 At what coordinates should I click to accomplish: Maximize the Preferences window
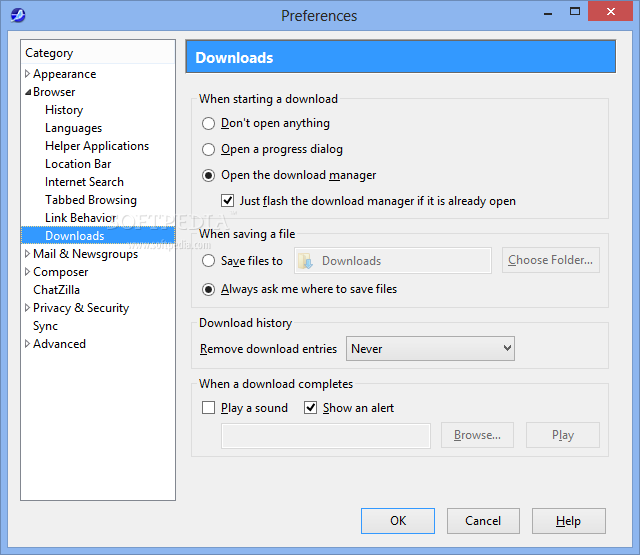pyautogui.click(x=575, y=11)
